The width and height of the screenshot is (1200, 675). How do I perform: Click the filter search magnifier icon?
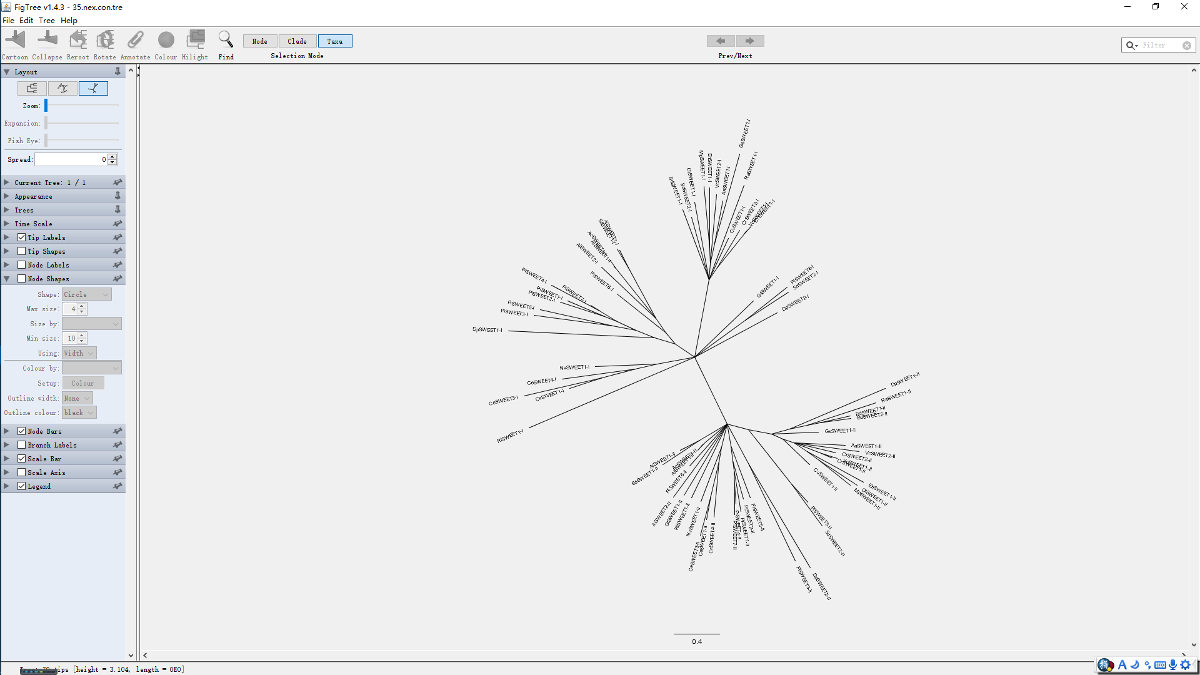tap(1132, 45)
